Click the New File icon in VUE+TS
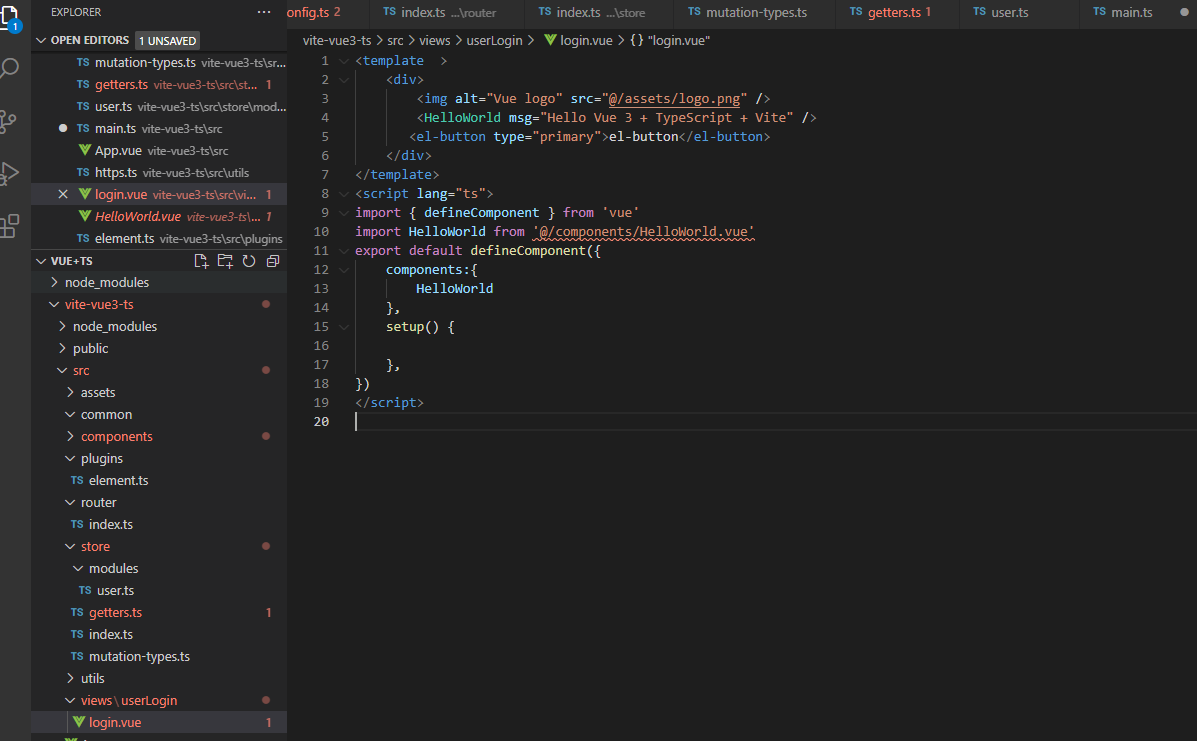1197x741 pixels. pos(201,261)
